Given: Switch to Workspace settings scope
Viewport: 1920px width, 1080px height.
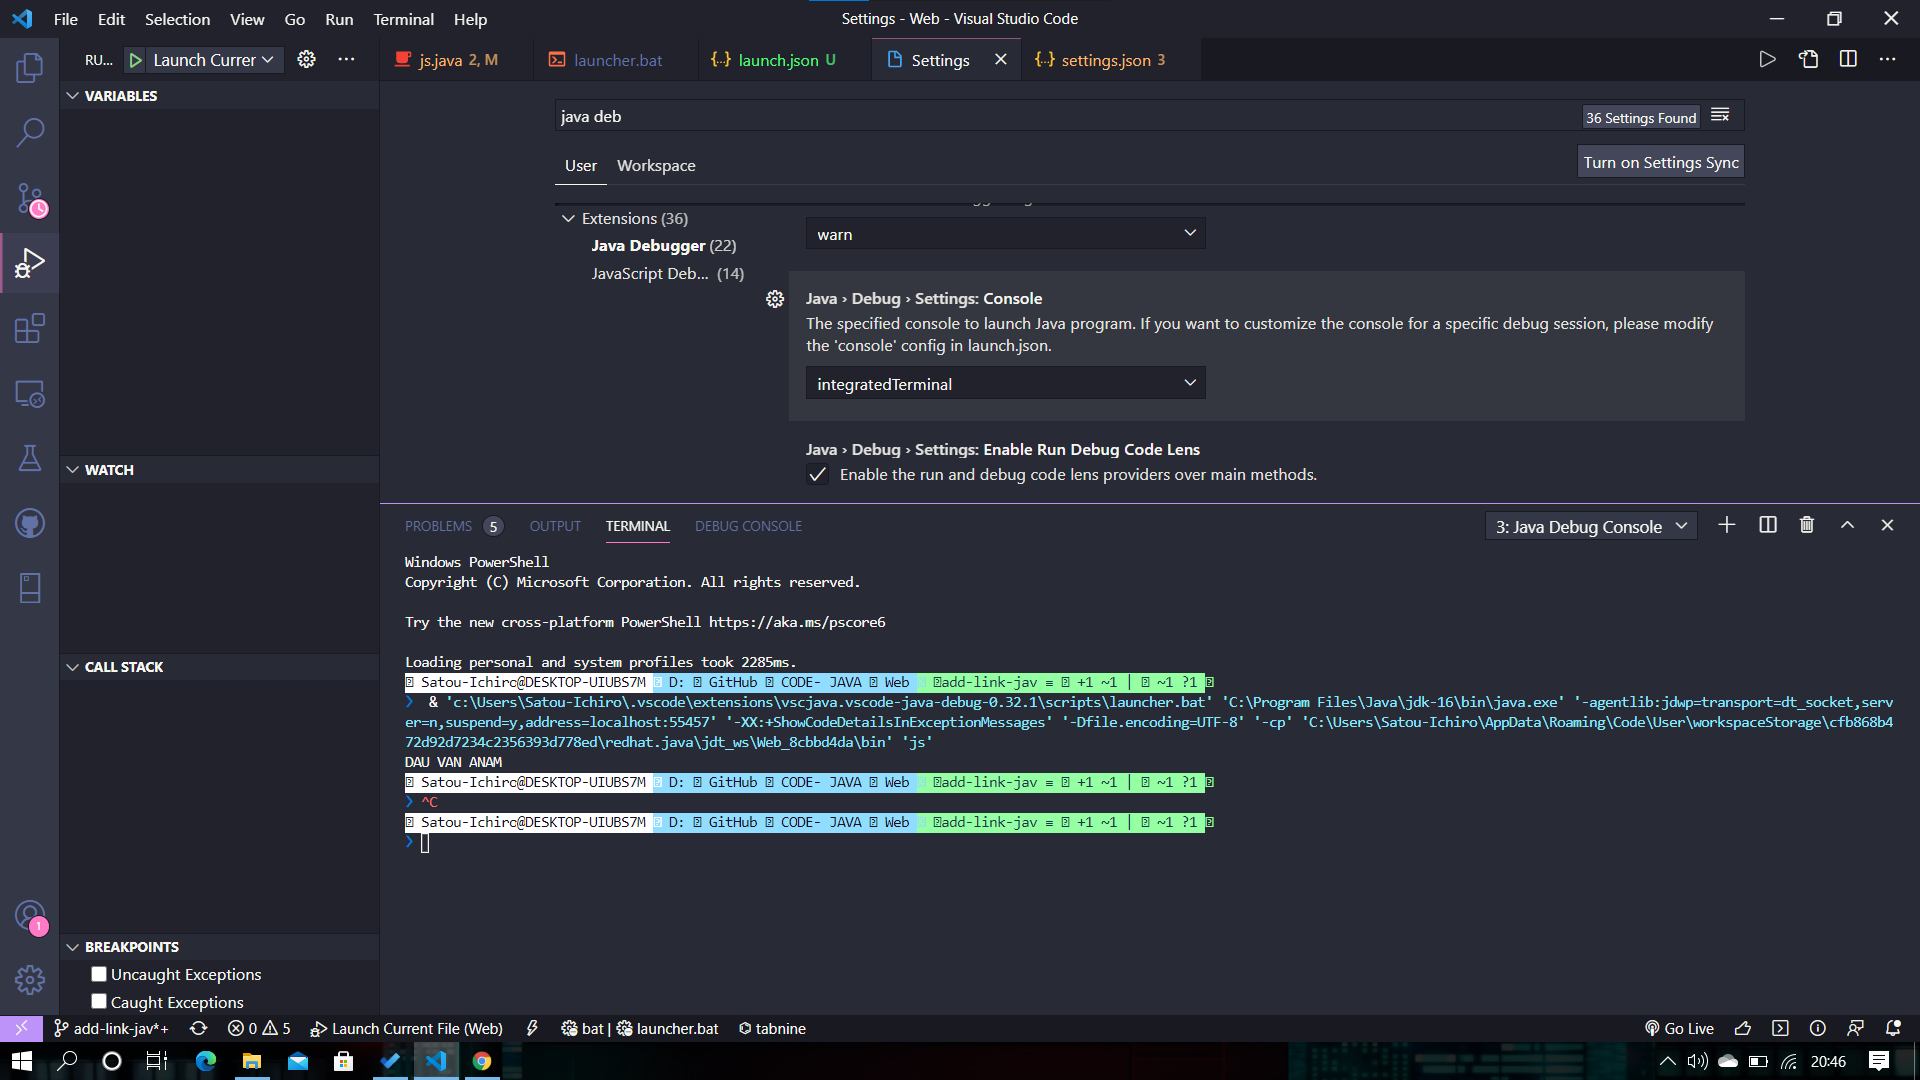Looking at the screenshot, I should pos(656,166).
